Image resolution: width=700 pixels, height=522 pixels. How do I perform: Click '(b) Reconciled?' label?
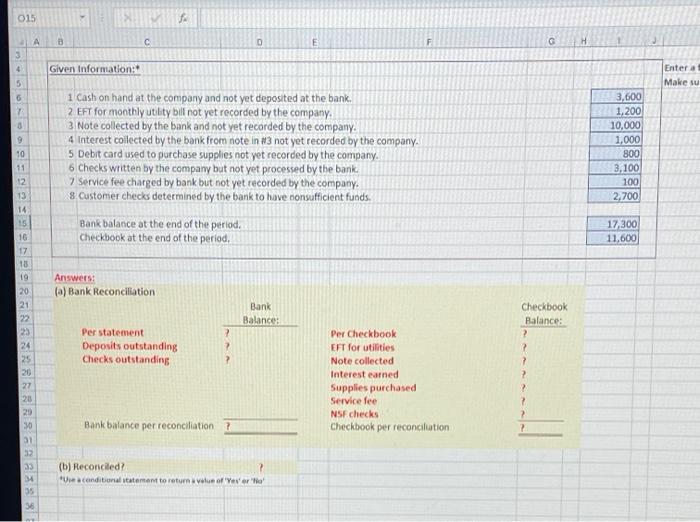click(92, 467)
